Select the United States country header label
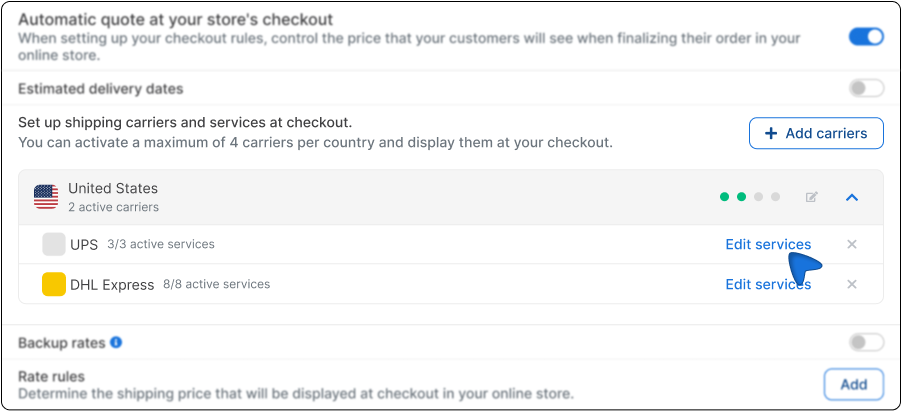This screenshot has height=411, width=902. (113, 188)
